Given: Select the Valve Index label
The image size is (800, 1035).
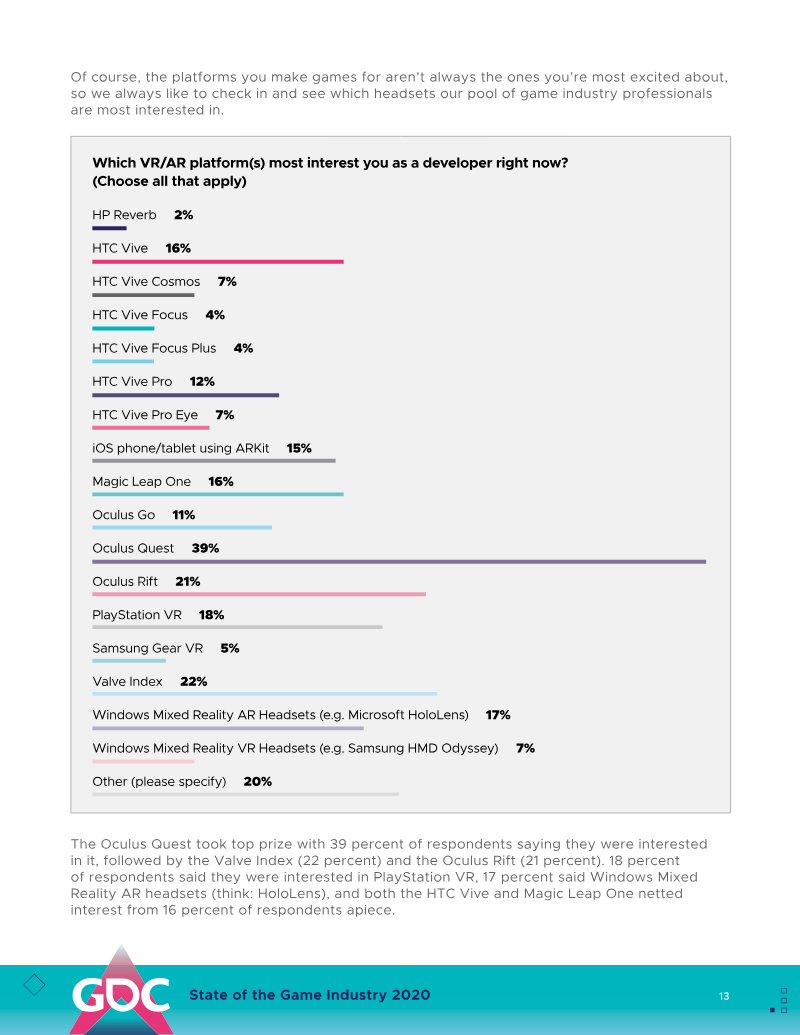Looking at the screenshot, I should coord(127,682).
